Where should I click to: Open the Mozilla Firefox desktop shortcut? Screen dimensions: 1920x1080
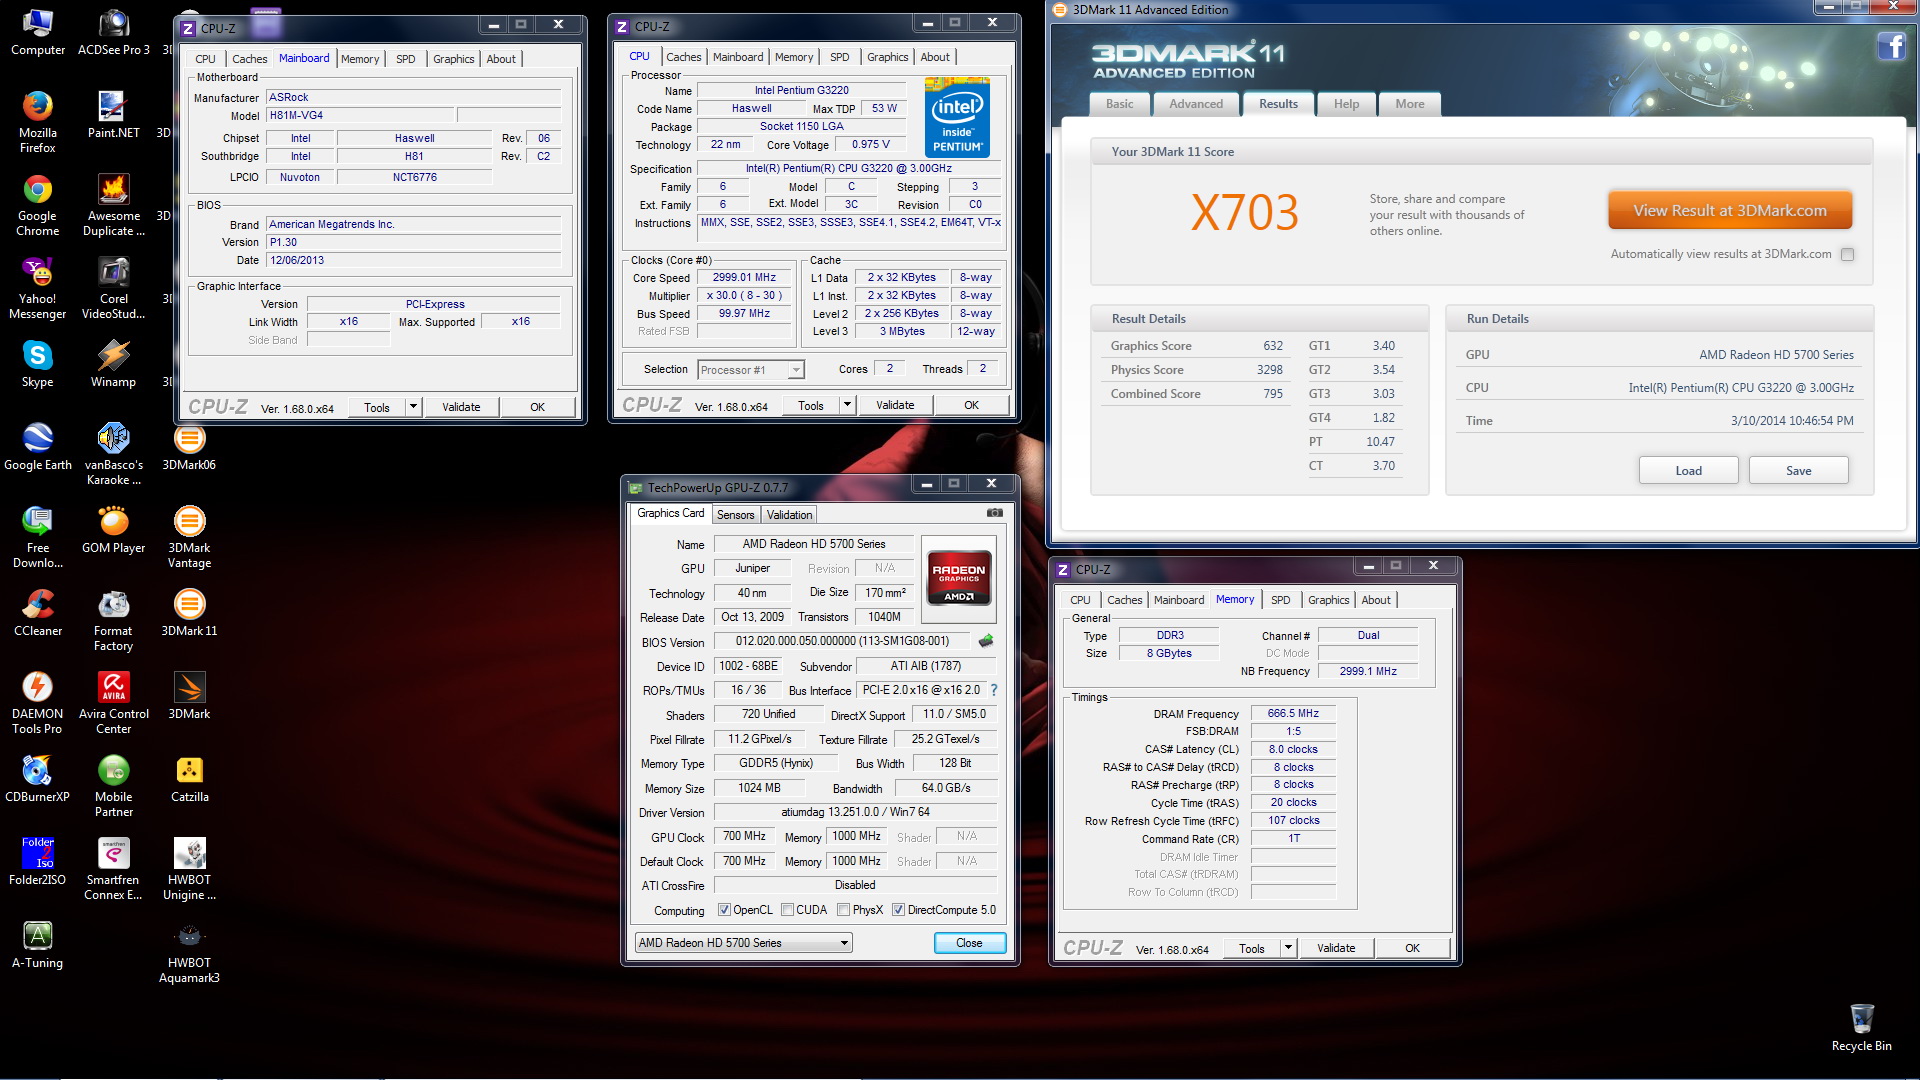coord(37,122)
